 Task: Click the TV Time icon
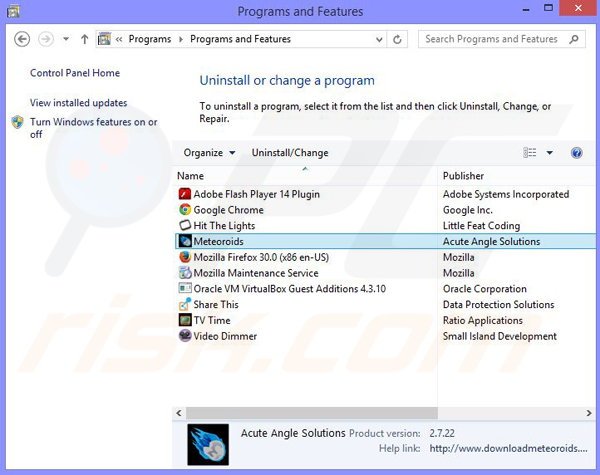click(x=185, y=320)
